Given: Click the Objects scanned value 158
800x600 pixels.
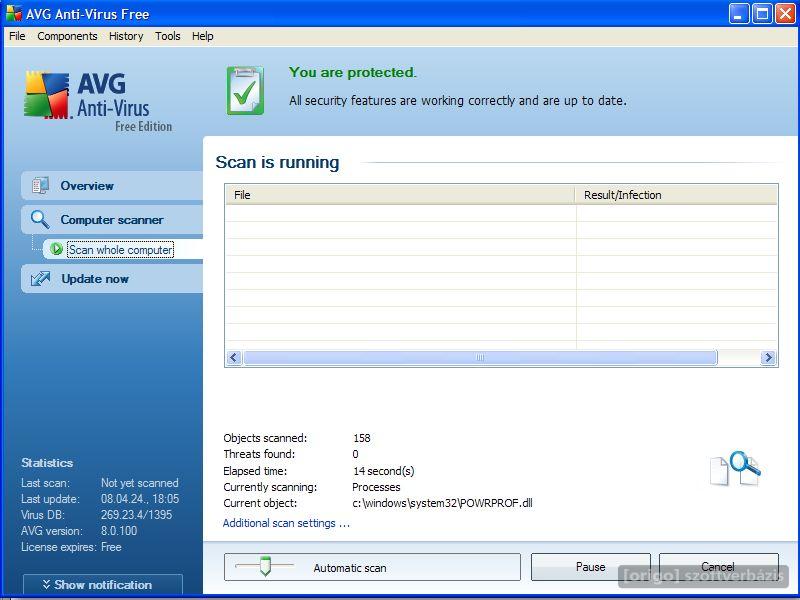Looking at the screenshot, I should point(362,438).
